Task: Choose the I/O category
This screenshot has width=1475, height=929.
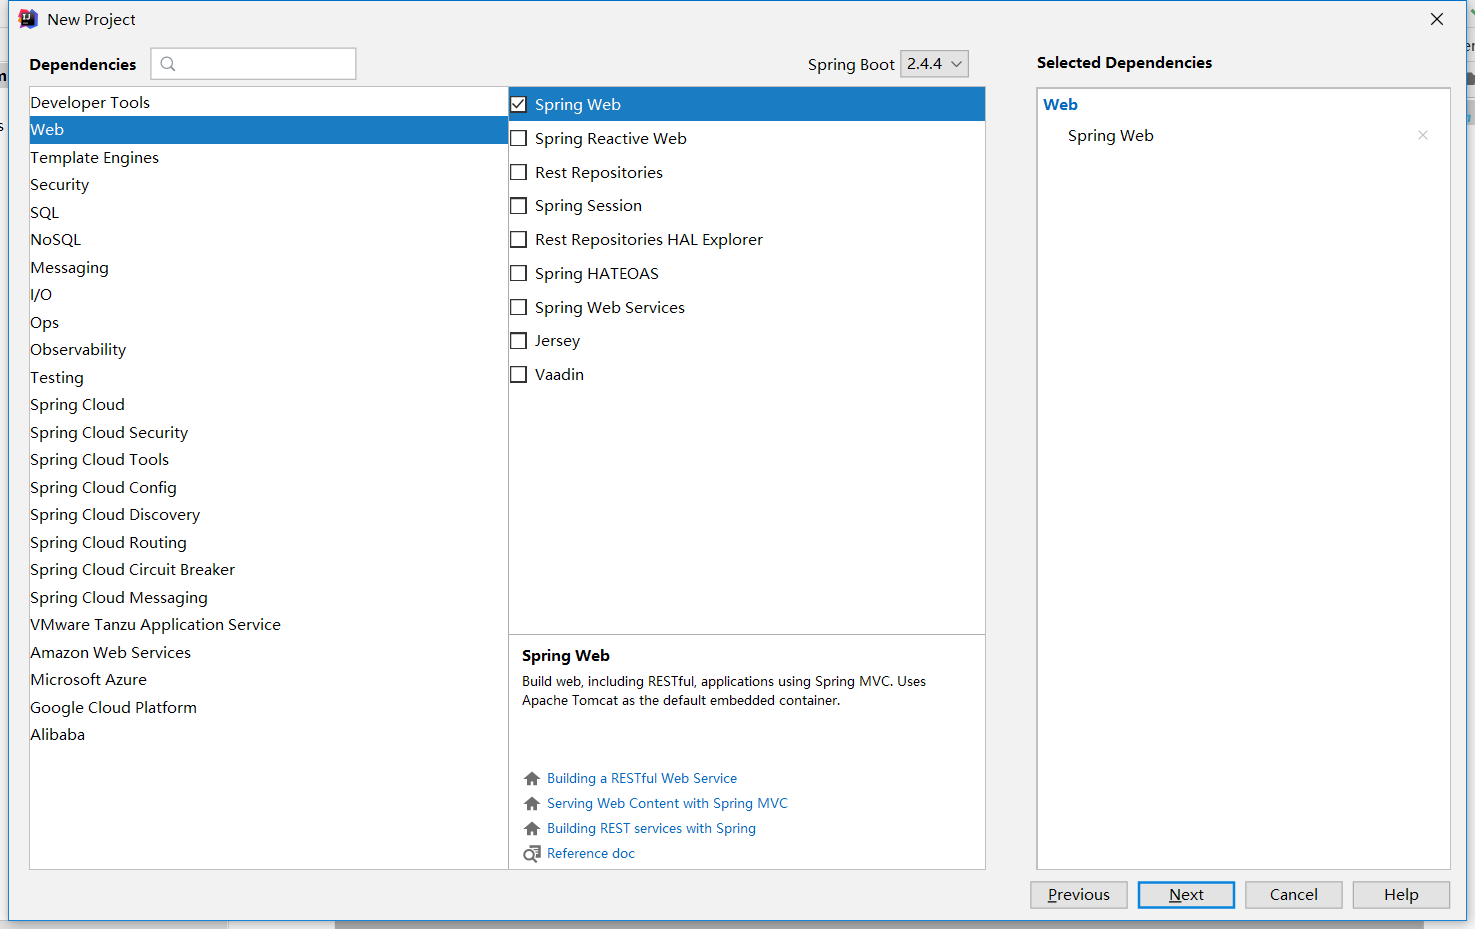Action: click(x=269, y=295)
